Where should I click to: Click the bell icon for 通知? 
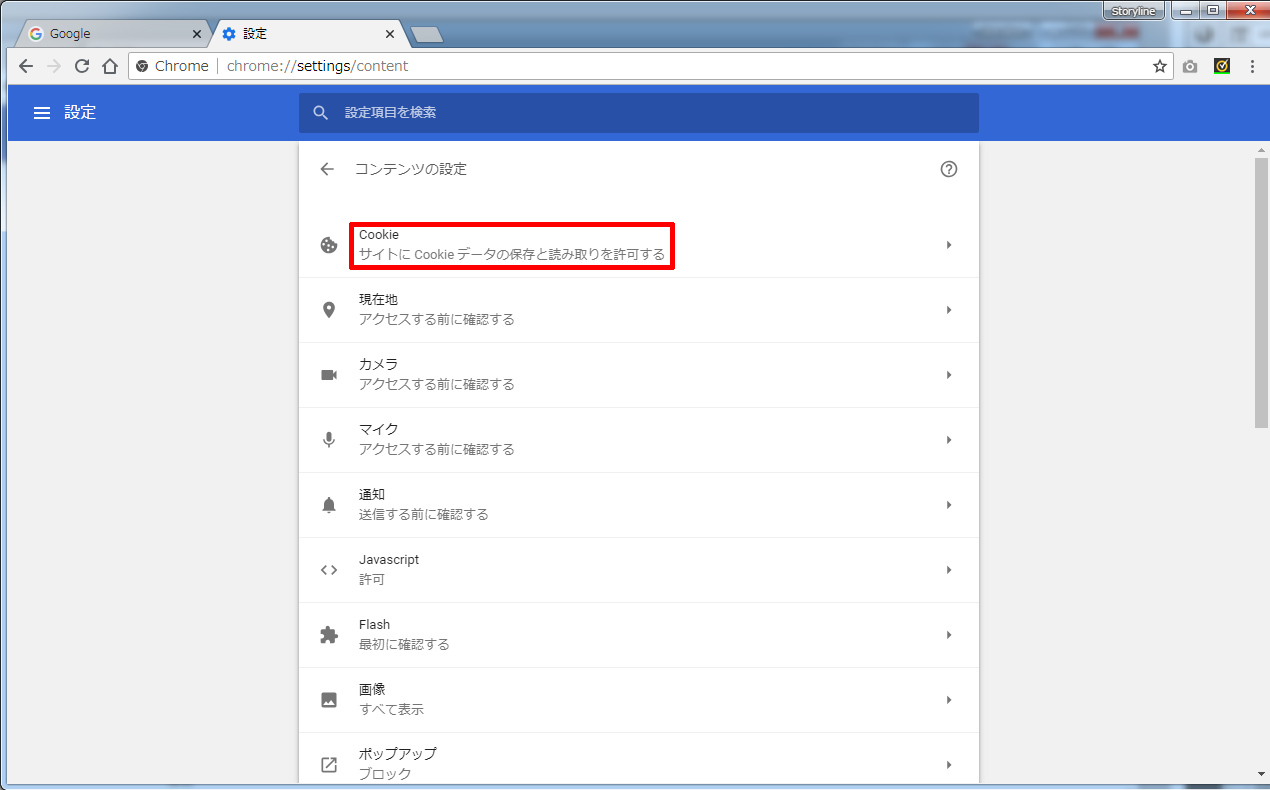point(329,505)
